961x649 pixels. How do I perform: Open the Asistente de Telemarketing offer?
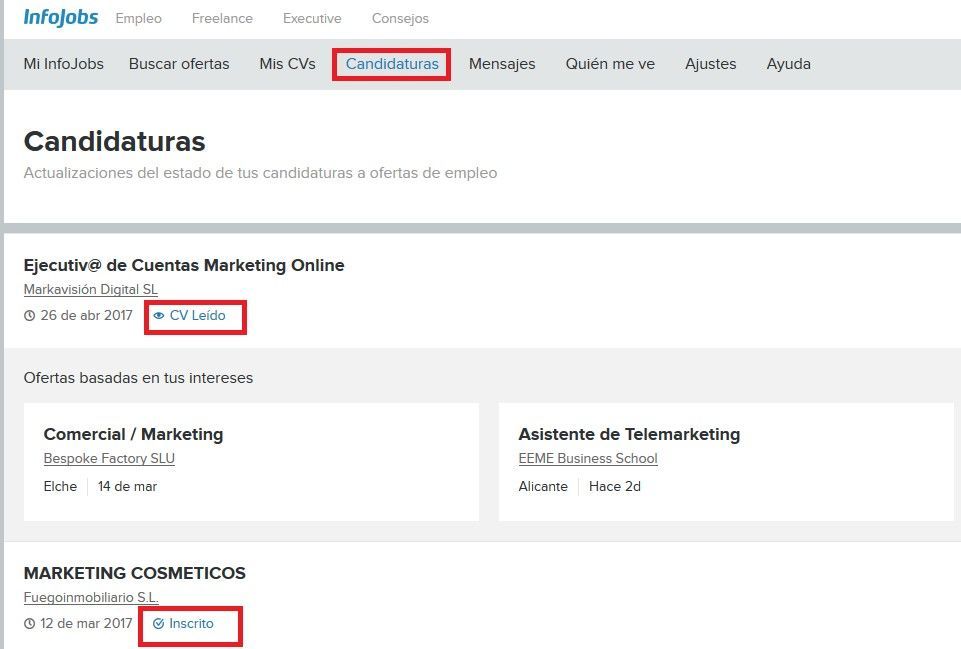click(629, 434)
